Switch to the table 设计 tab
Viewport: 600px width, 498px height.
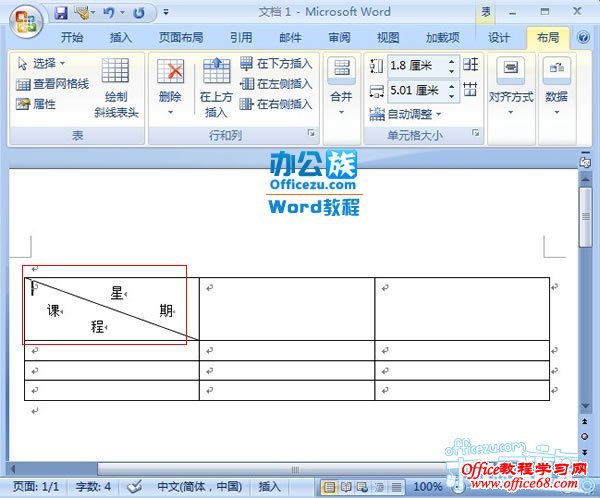(499, 38)
